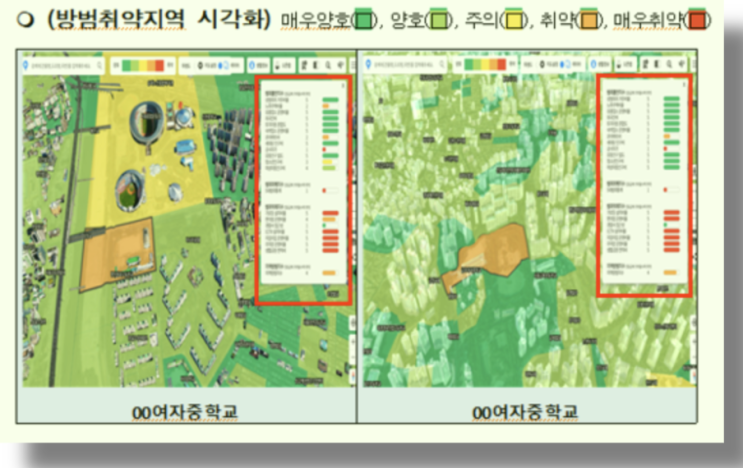
Task: Click the zoom magnifier tool in right map toolbar
Action: 670,64
